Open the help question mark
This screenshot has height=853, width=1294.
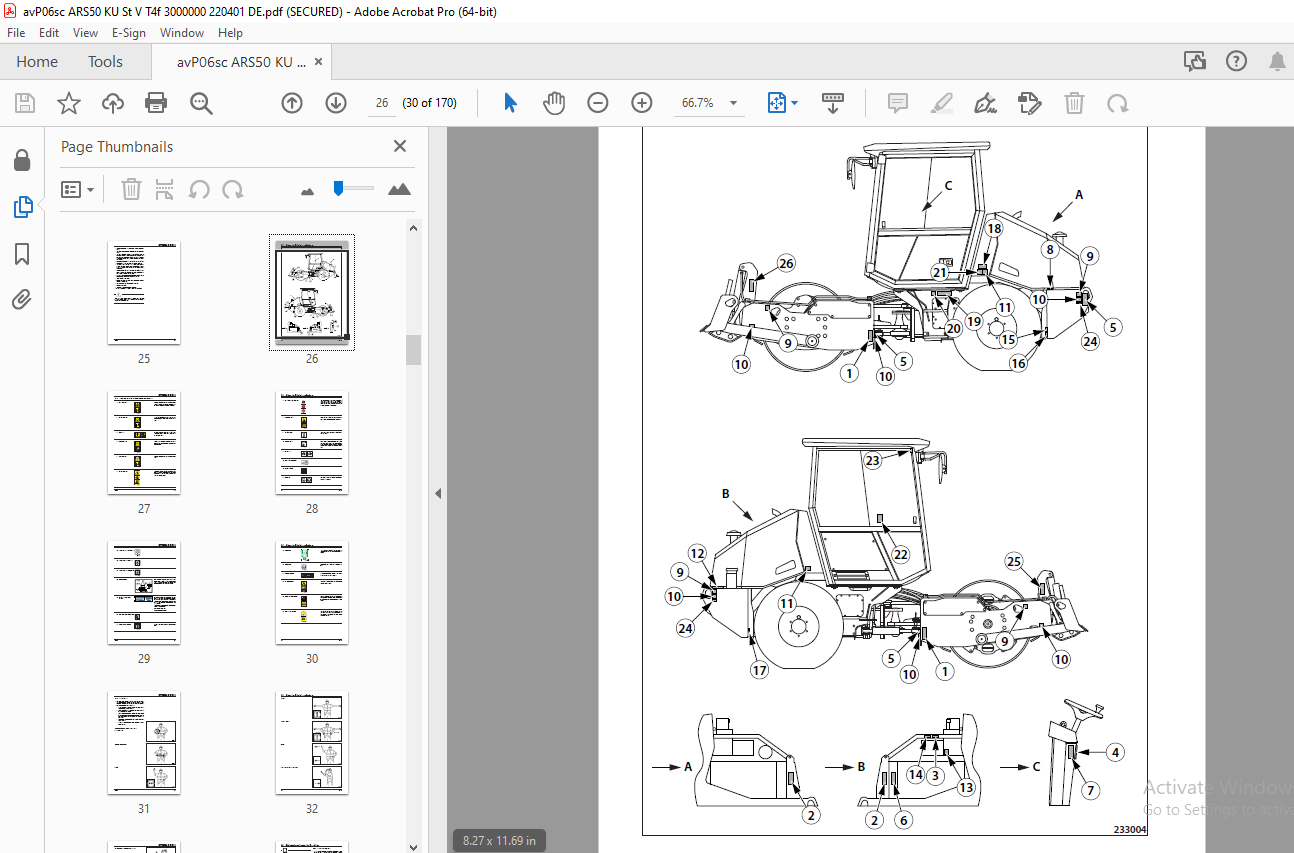point(1236,62)
